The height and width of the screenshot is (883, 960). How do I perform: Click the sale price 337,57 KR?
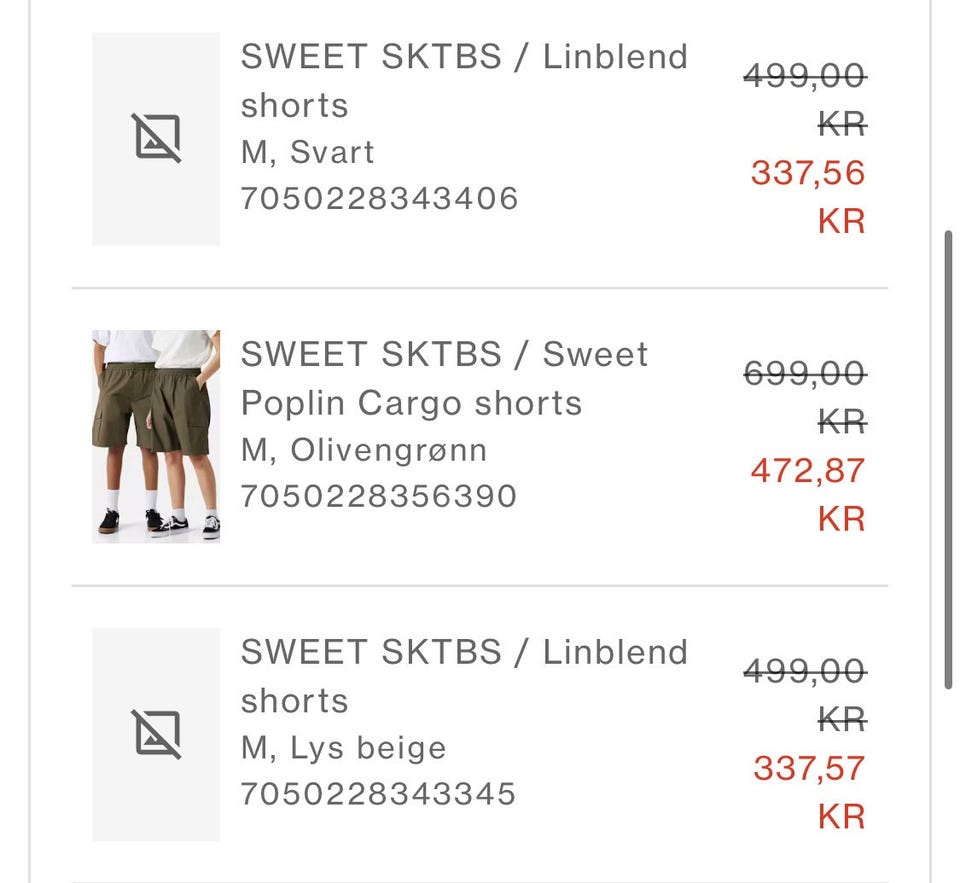(x=809, y=792)
